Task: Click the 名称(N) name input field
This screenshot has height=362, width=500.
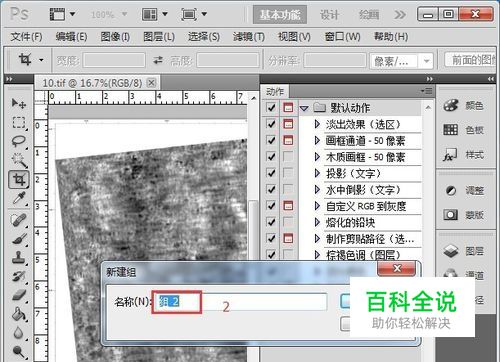Action: [239, 302]
